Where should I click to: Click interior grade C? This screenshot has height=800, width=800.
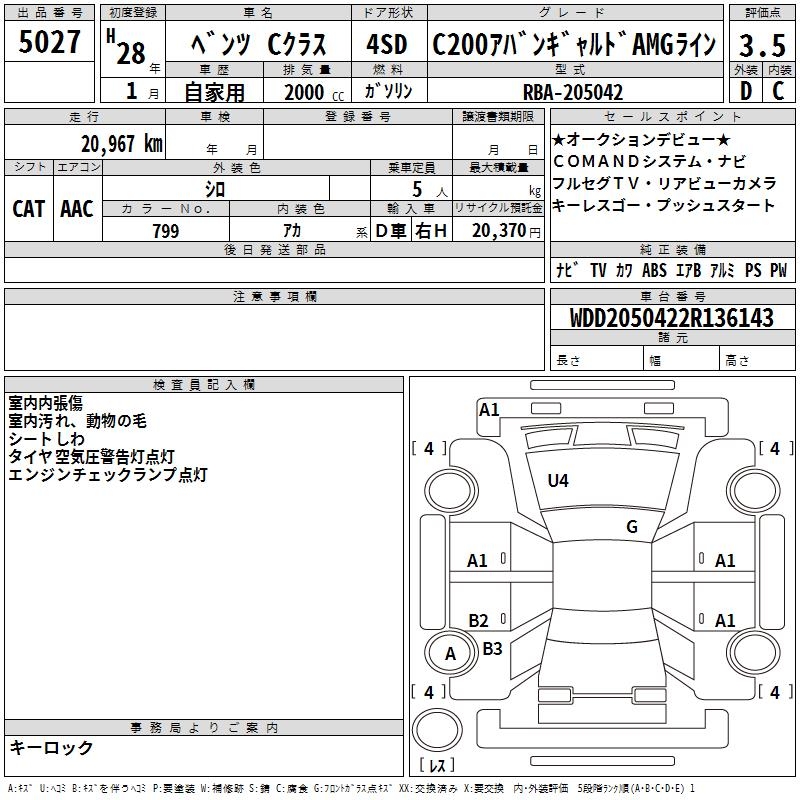[779, 91]
